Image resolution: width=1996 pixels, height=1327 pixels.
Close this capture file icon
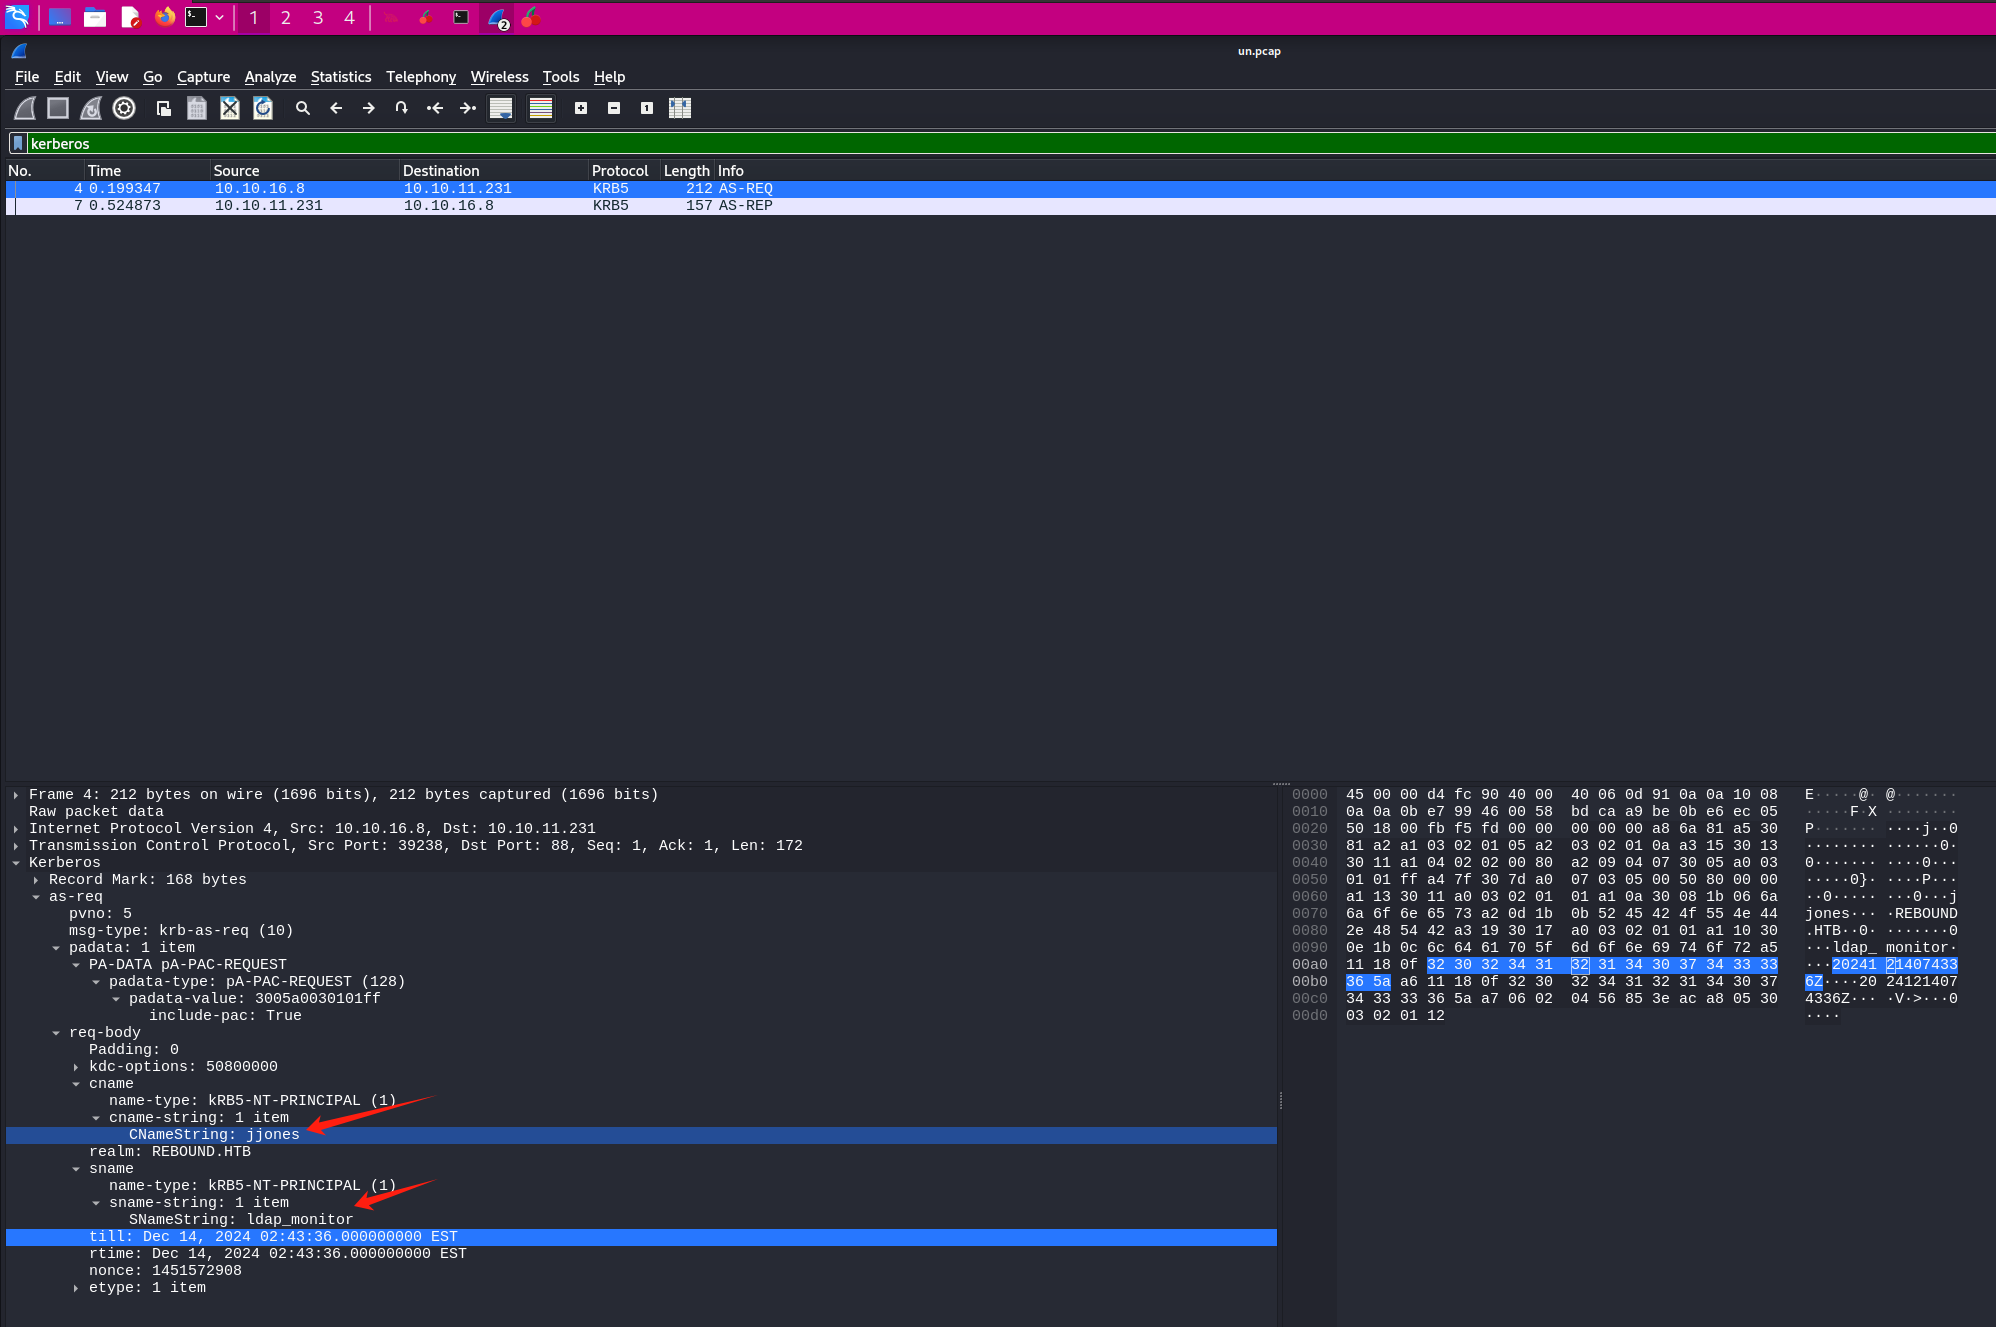230,108
